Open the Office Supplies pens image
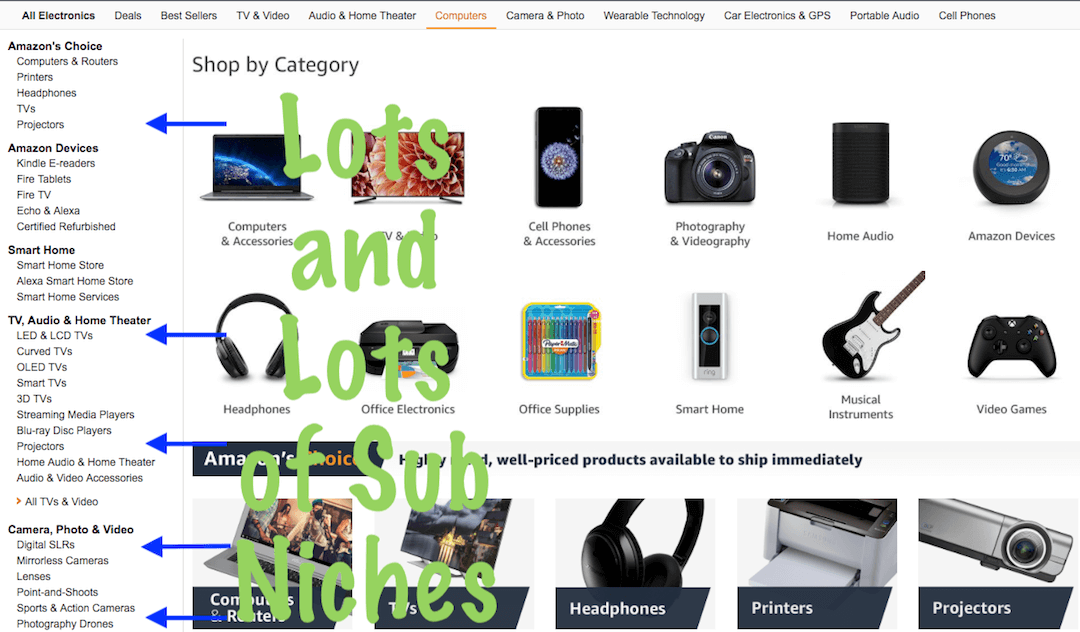This screenshot has width=1080, height=632. click(x=559, y=341)
